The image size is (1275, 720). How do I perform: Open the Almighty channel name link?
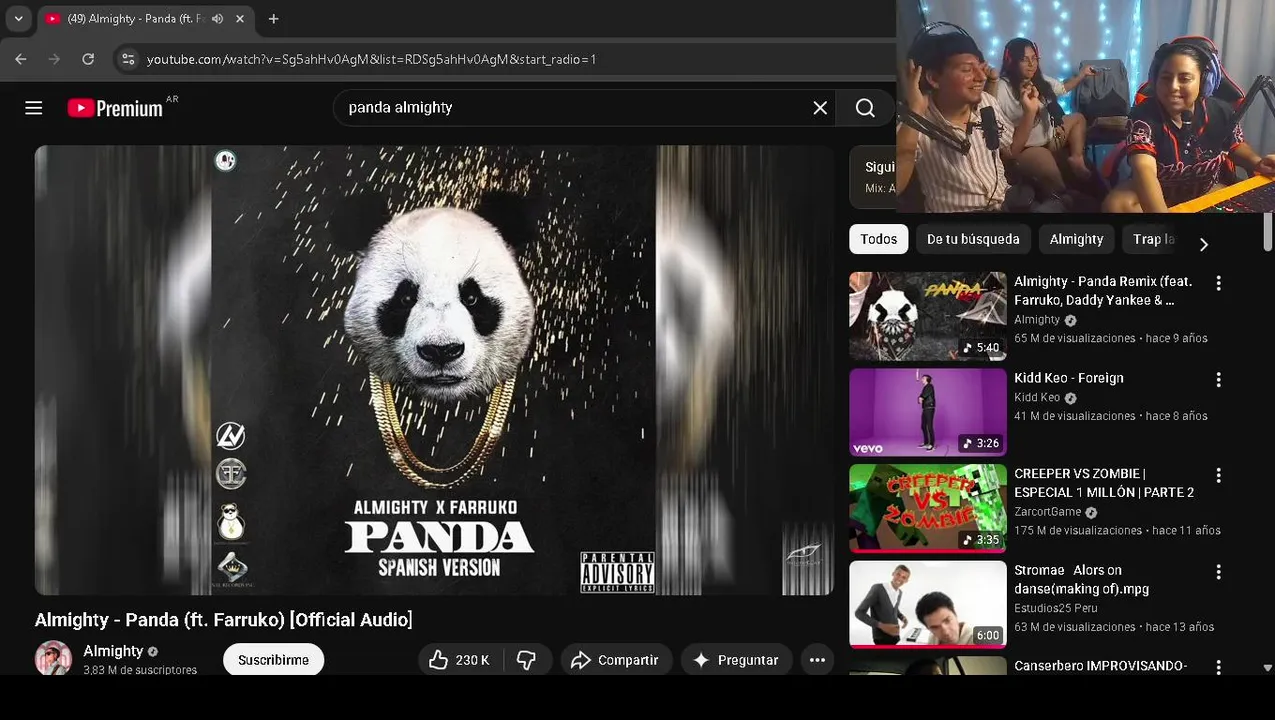(x=113, y=651)
